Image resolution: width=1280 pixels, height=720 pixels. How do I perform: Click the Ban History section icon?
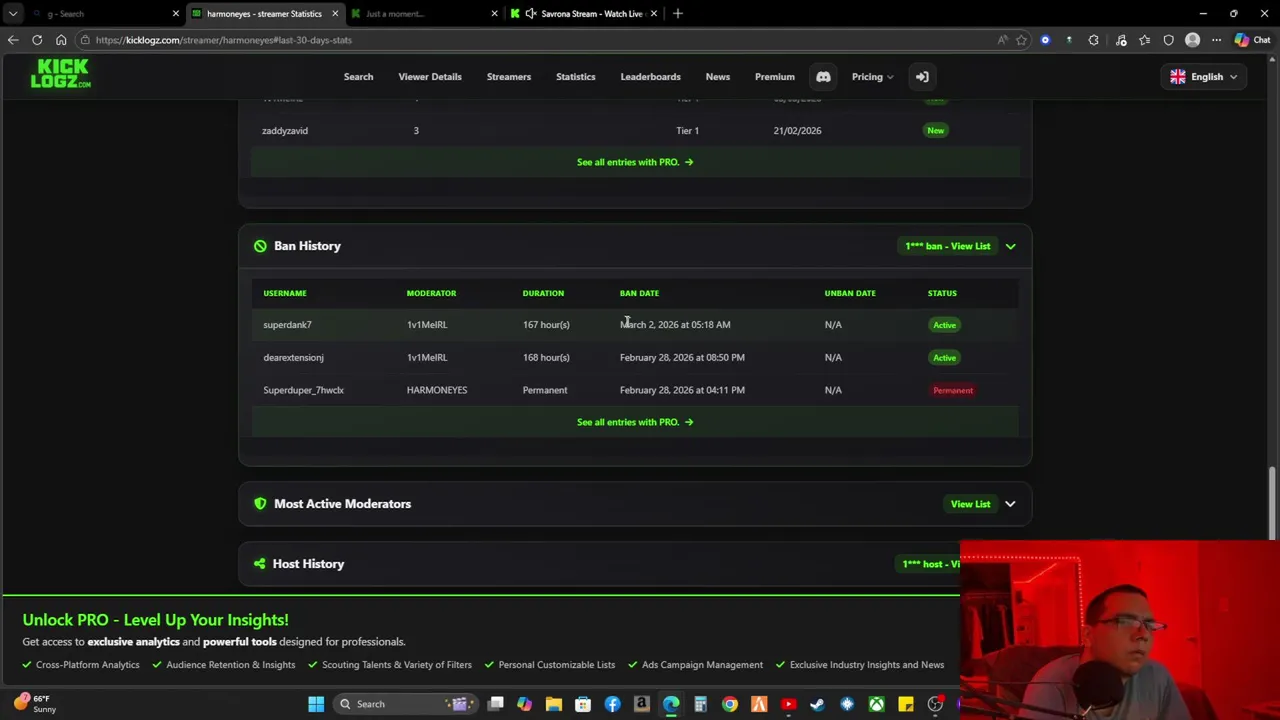(x=260, y=246)
